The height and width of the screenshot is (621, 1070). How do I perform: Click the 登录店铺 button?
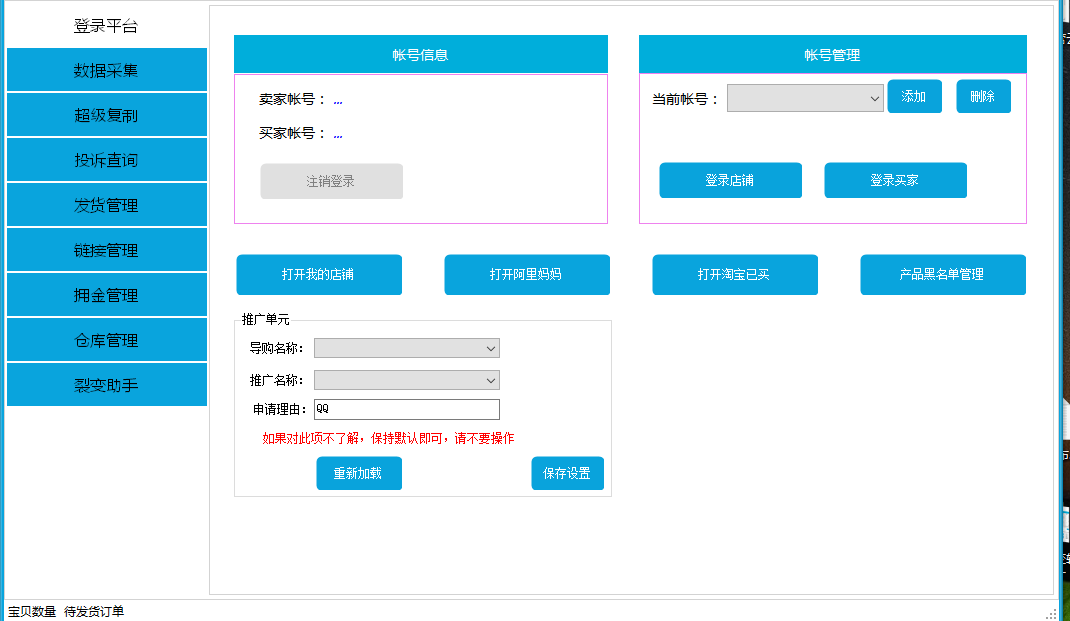730,181
